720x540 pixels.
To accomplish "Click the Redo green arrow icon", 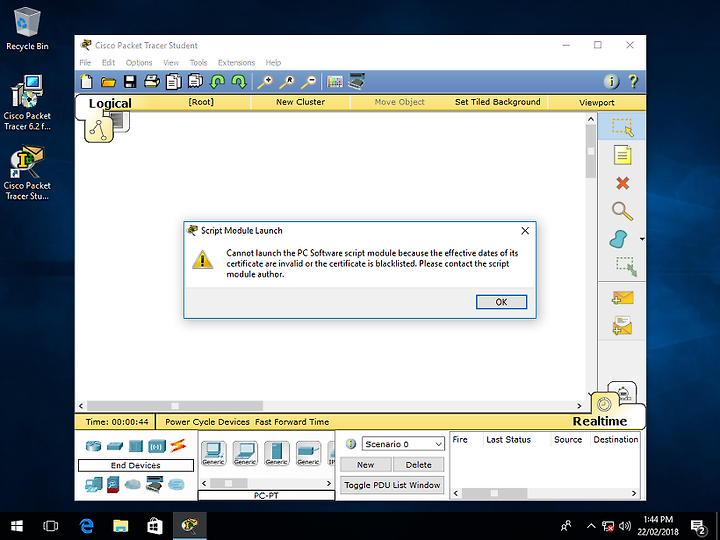I will coord(239,82).
